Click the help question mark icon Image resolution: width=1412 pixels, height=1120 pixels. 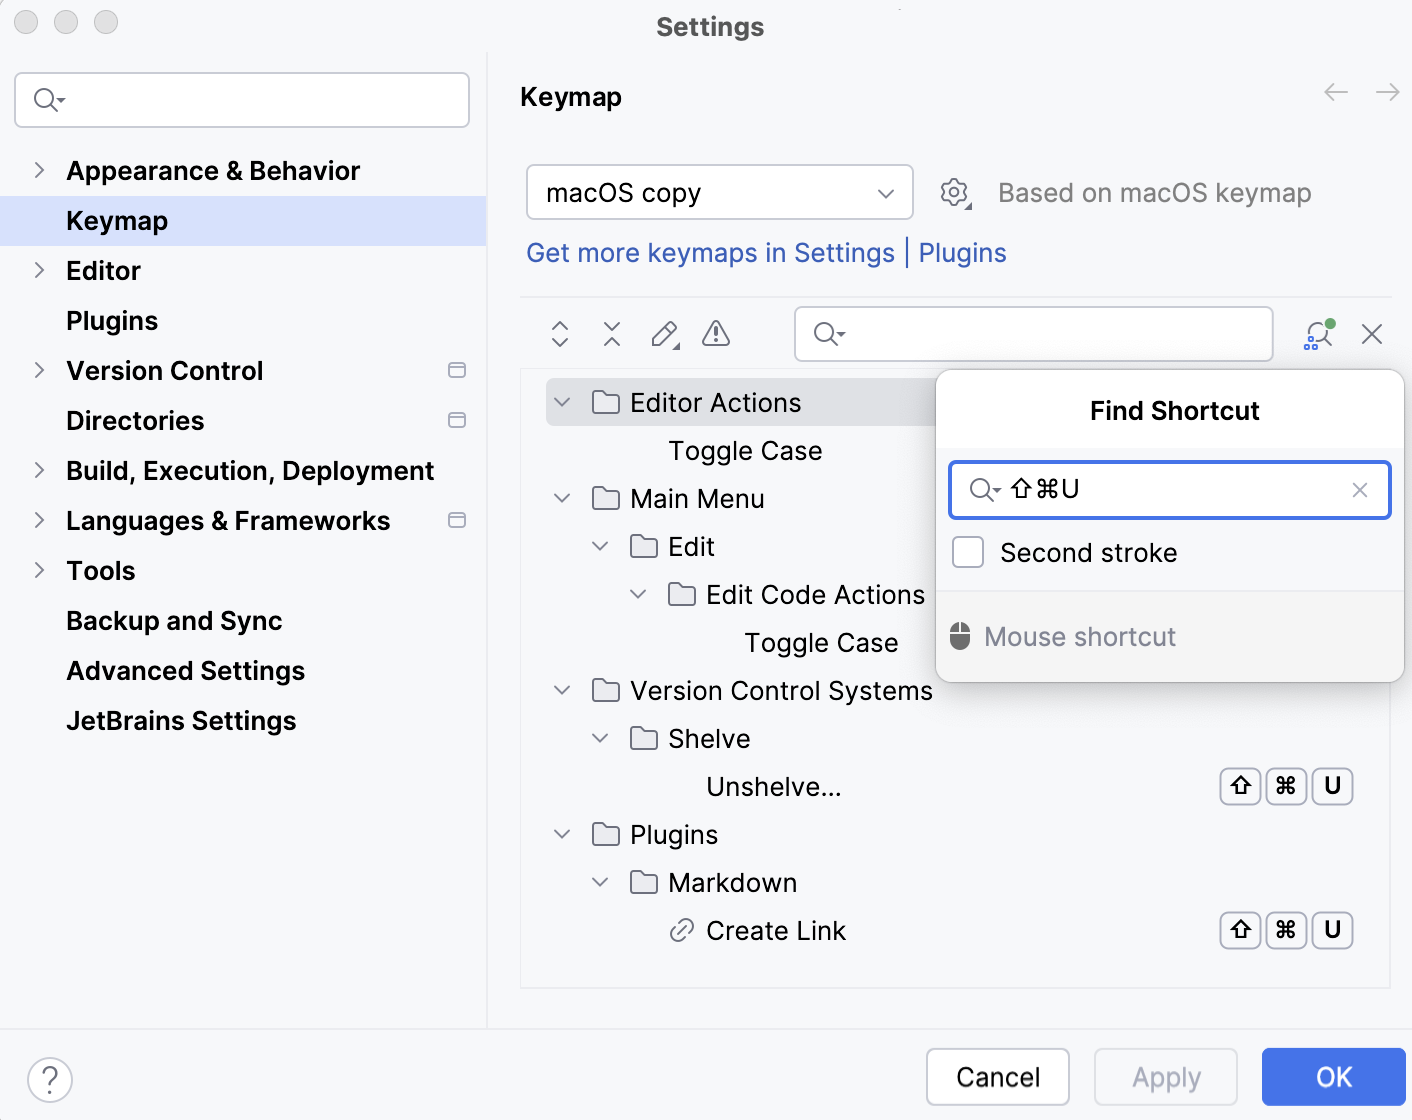pyautogui.click(x=50, y=1080)
